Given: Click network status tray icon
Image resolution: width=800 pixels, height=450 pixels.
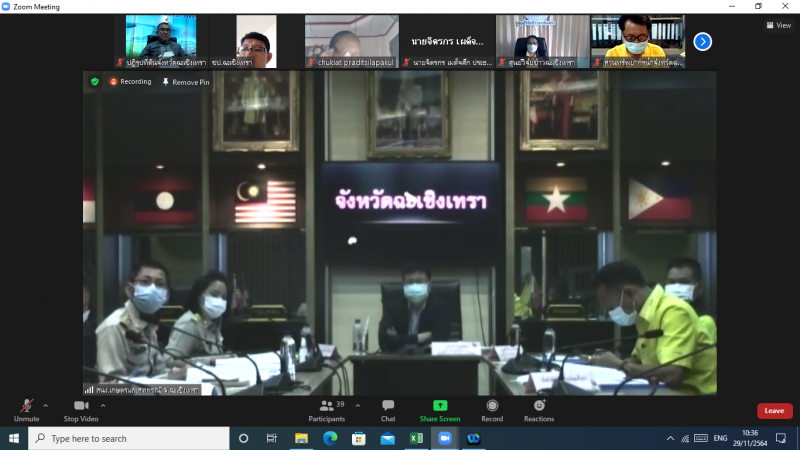Looking at the screenshot, I should point(685,438).
